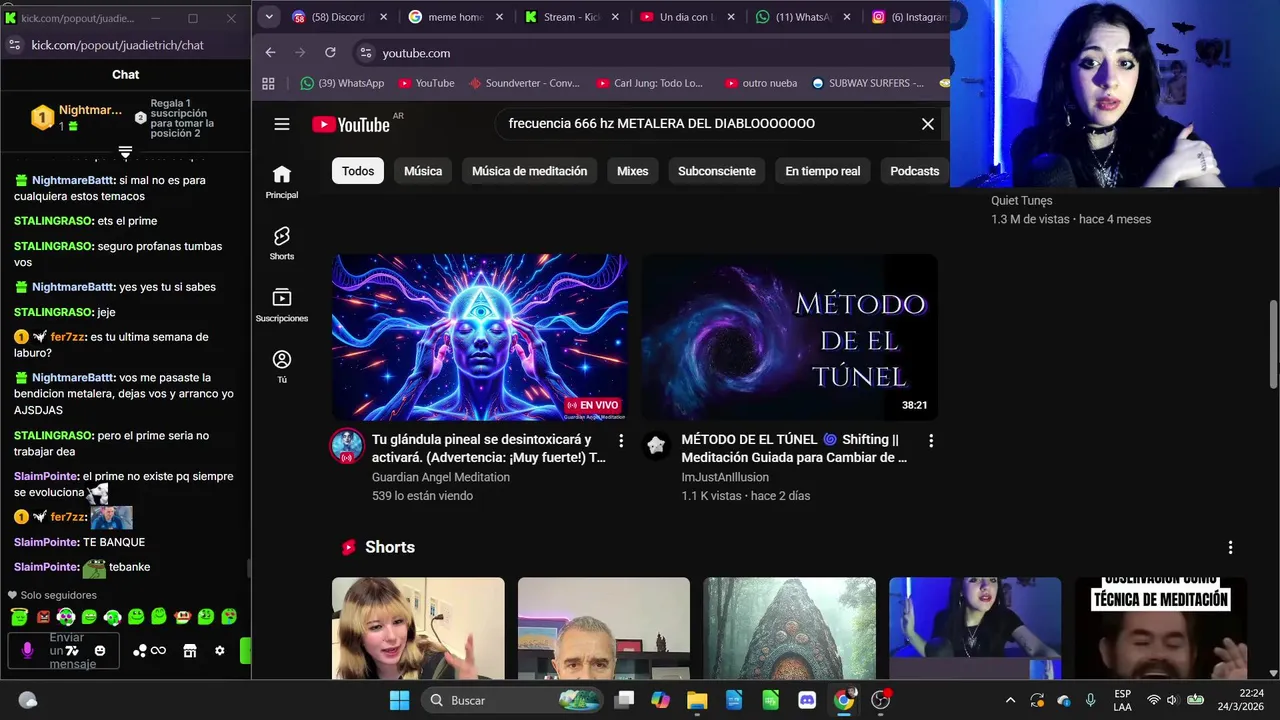Open Principal in YouTube sidebar
The width and height of the screenshot is (1280, 720).
[x=282, y=182]
